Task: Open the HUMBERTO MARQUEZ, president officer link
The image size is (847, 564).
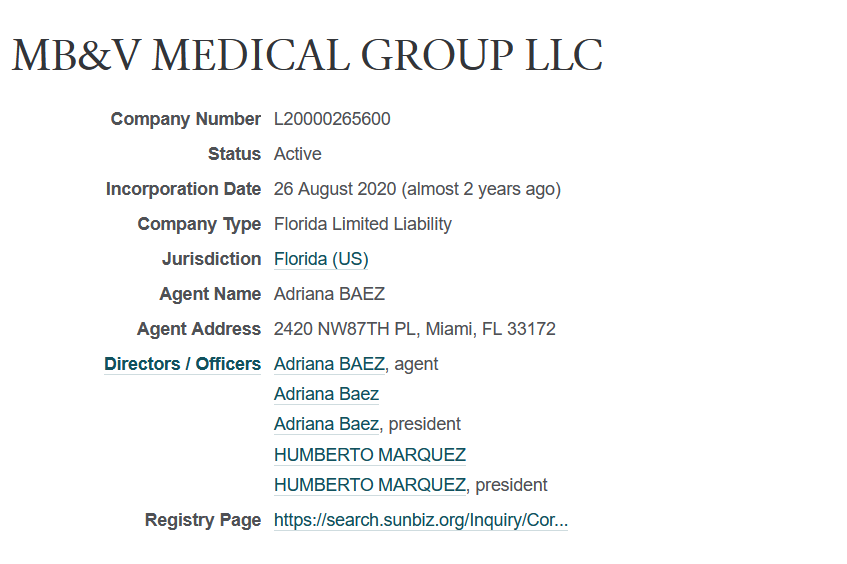Action: click(x=369, y=485)
